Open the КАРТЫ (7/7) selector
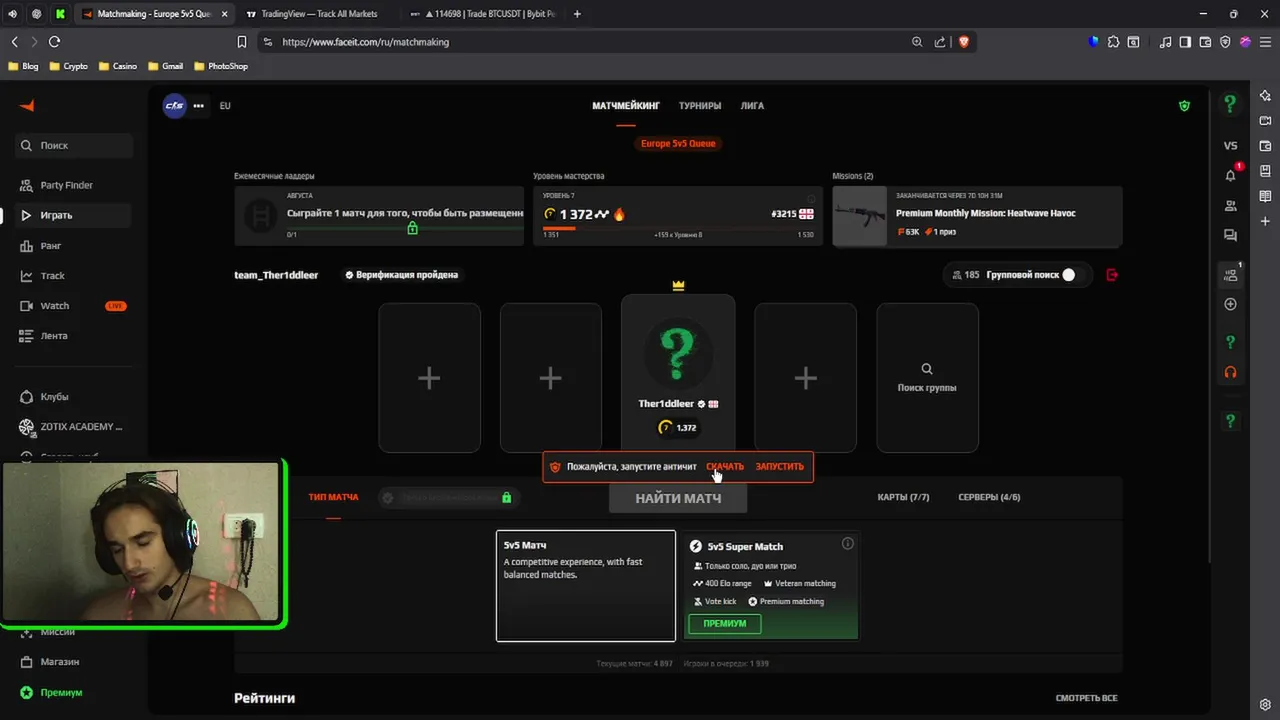This screenshot has width=1280, height=720. pos(903,497)
